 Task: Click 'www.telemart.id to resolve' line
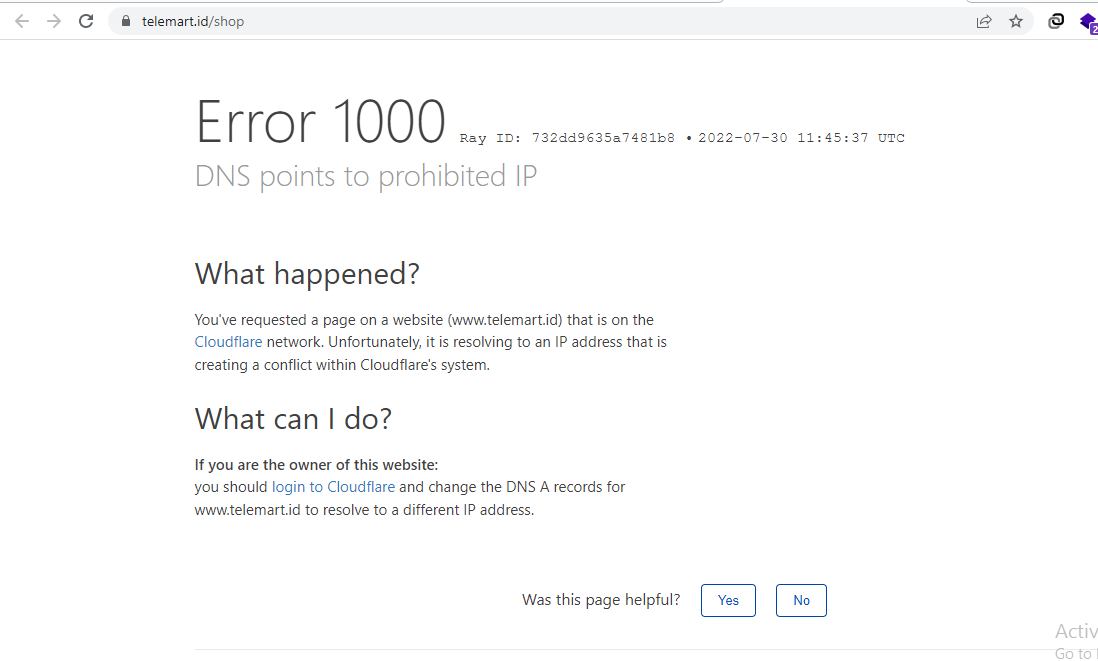click(x=364, y=510)
